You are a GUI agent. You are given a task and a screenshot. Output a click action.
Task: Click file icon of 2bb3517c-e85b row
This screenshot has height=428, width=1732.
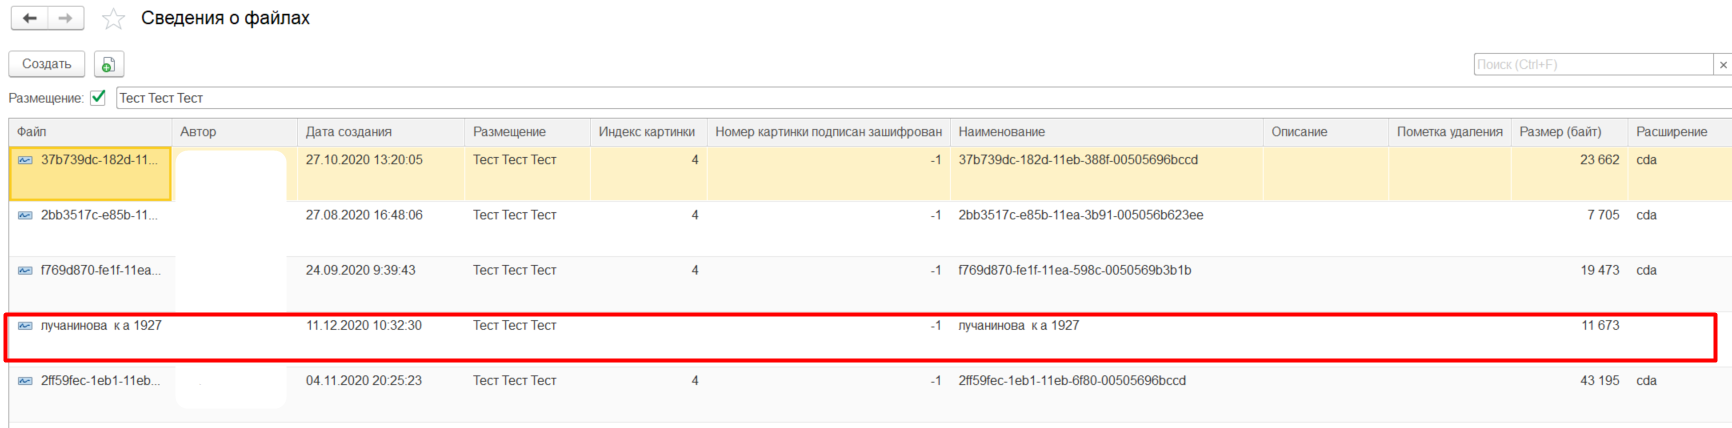25,215
